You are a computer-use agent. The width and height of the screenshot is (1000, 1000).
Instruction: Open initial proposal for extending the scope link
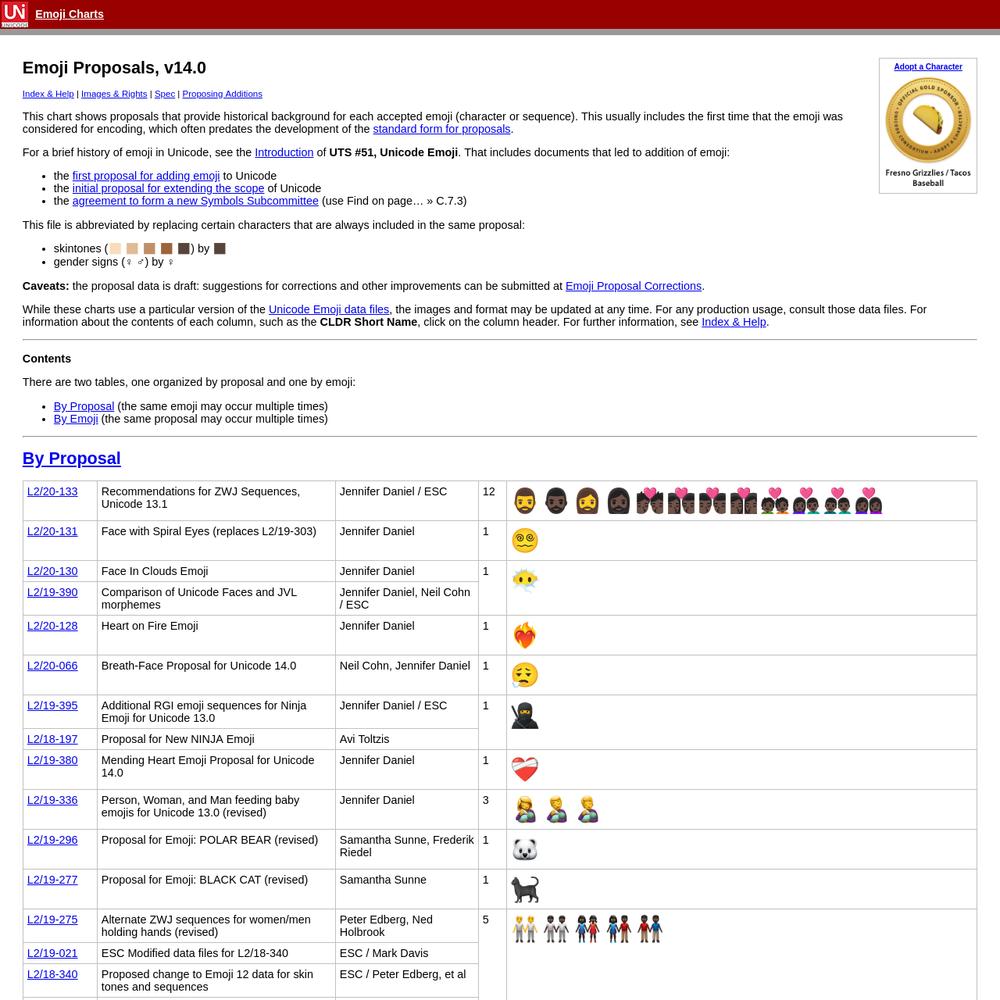pos(168,188)
